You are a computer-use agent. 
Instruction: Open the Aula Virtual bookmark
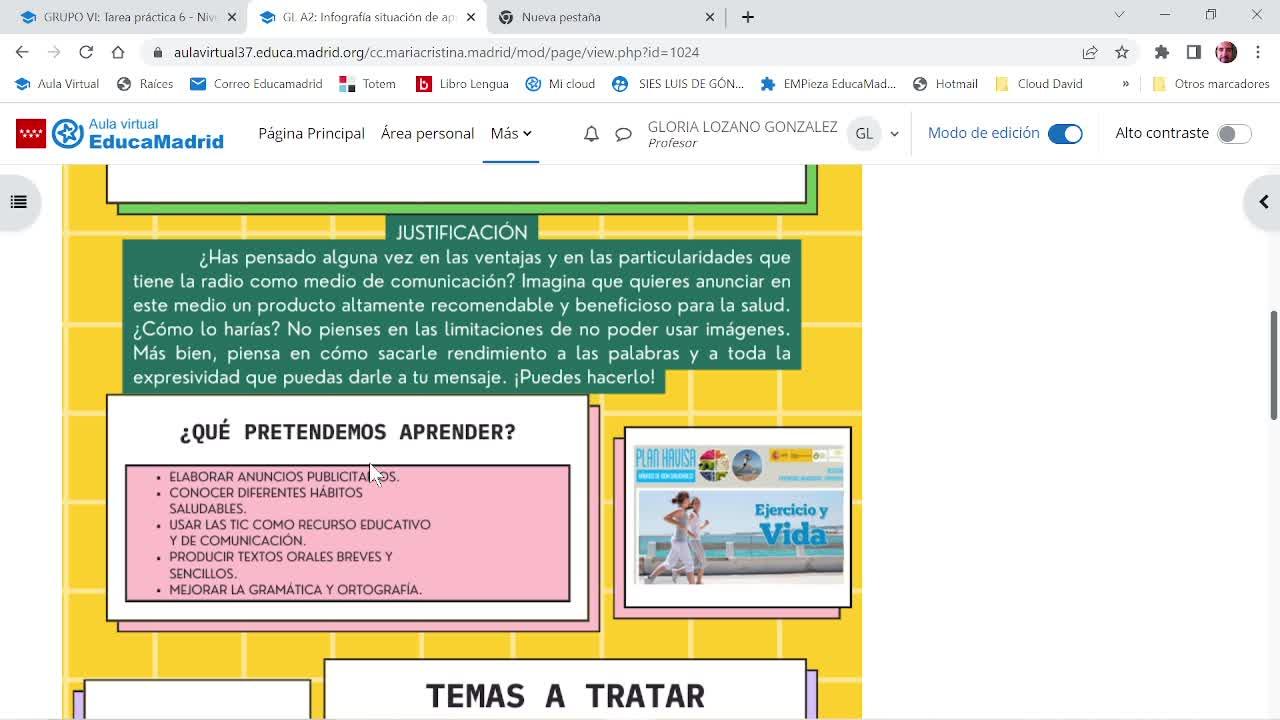[x=57, y=84]
